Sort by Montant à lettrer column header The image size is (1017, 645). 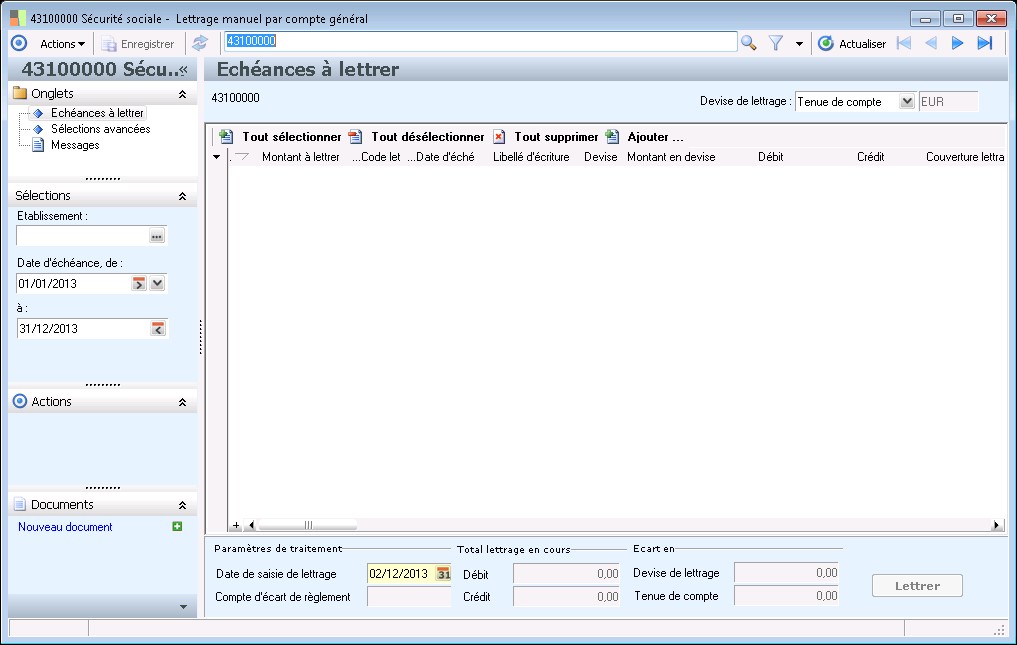300,157
